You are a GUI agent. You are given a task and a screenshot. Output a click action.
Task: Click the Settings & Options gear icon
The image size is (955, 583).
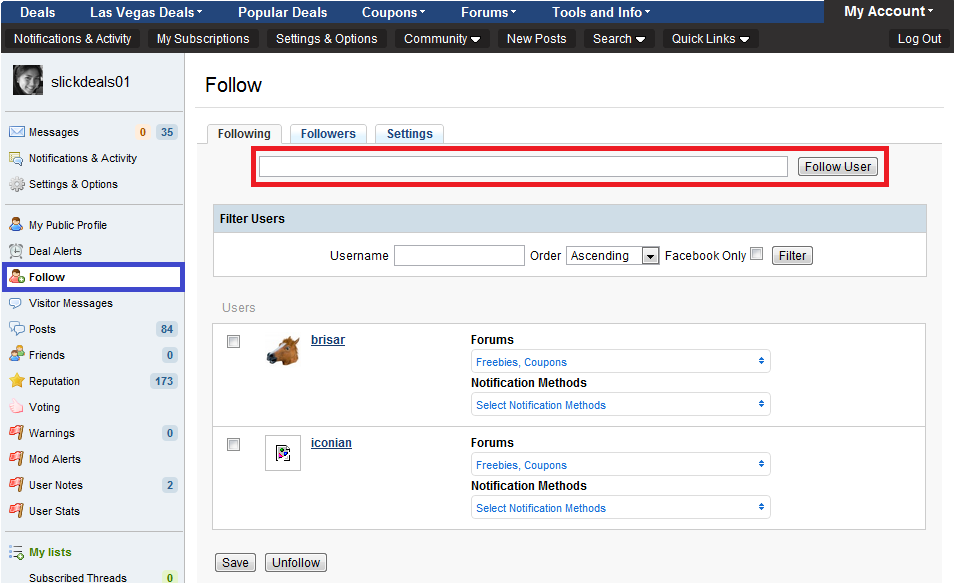pos(17,184)
